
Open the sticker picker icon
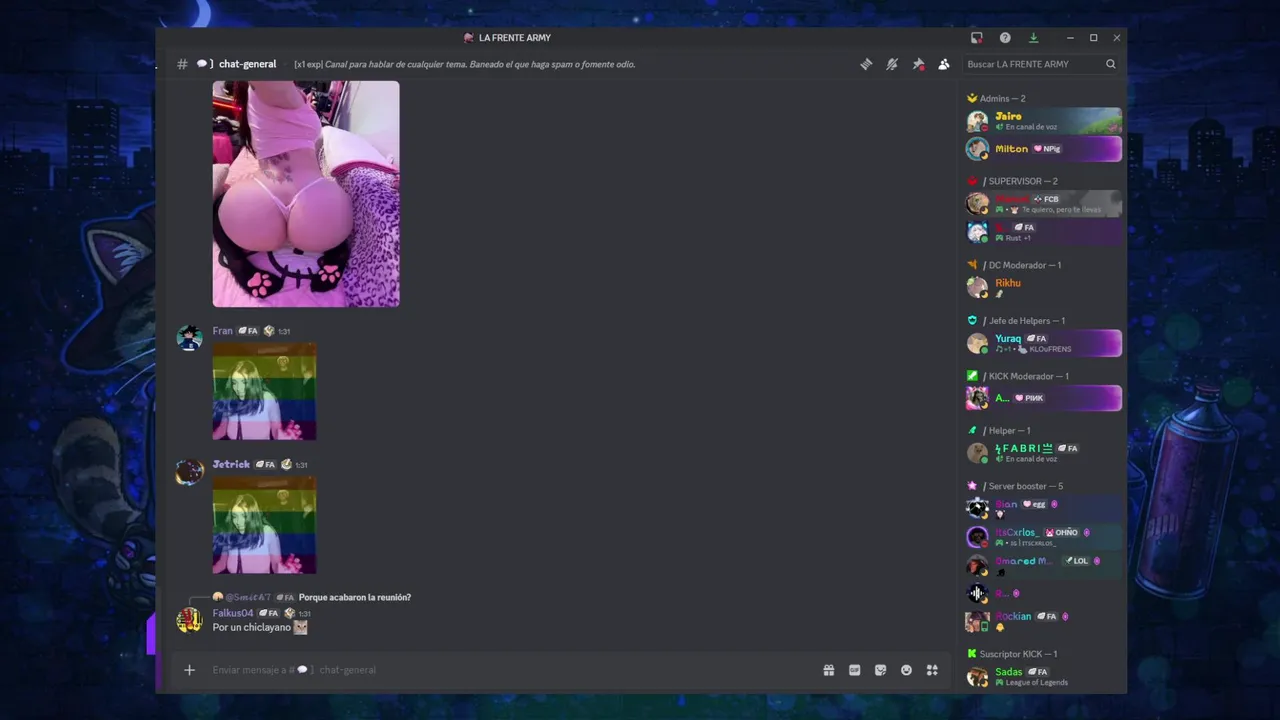[880, 670]
